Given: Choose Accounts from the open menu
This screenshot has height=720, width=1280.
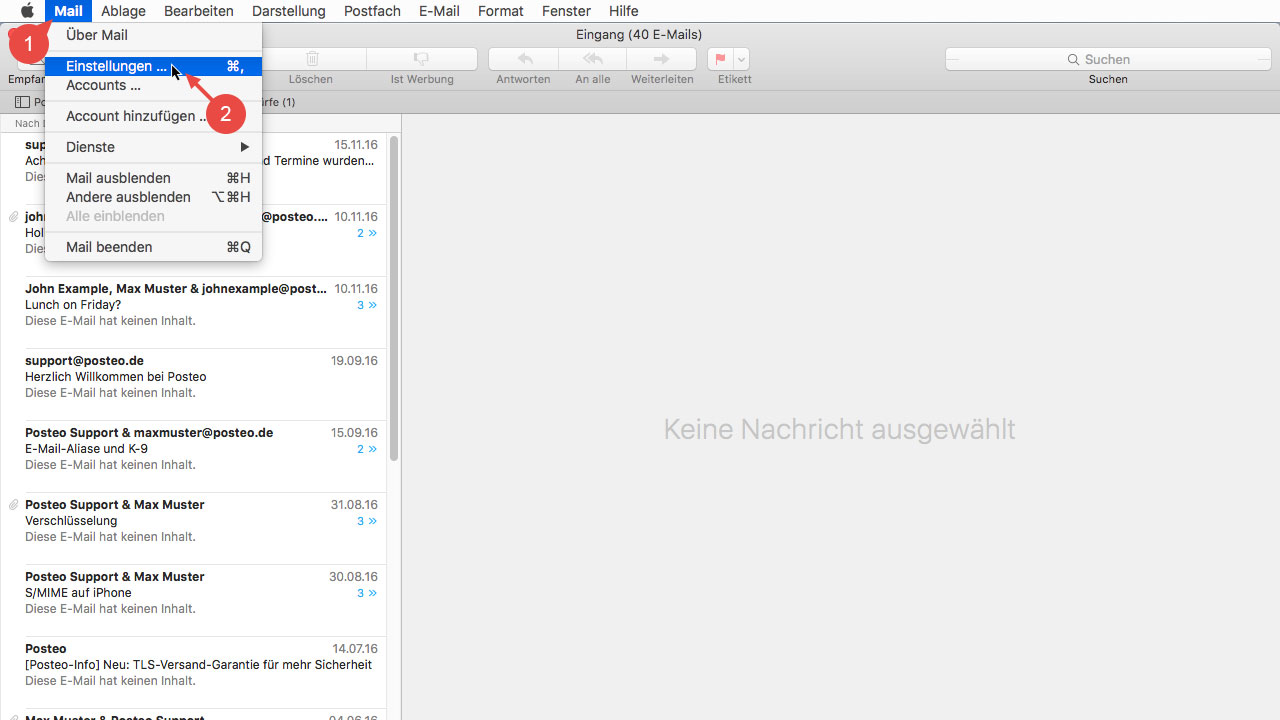Looking at the screenshot, I should pos(103,85).
